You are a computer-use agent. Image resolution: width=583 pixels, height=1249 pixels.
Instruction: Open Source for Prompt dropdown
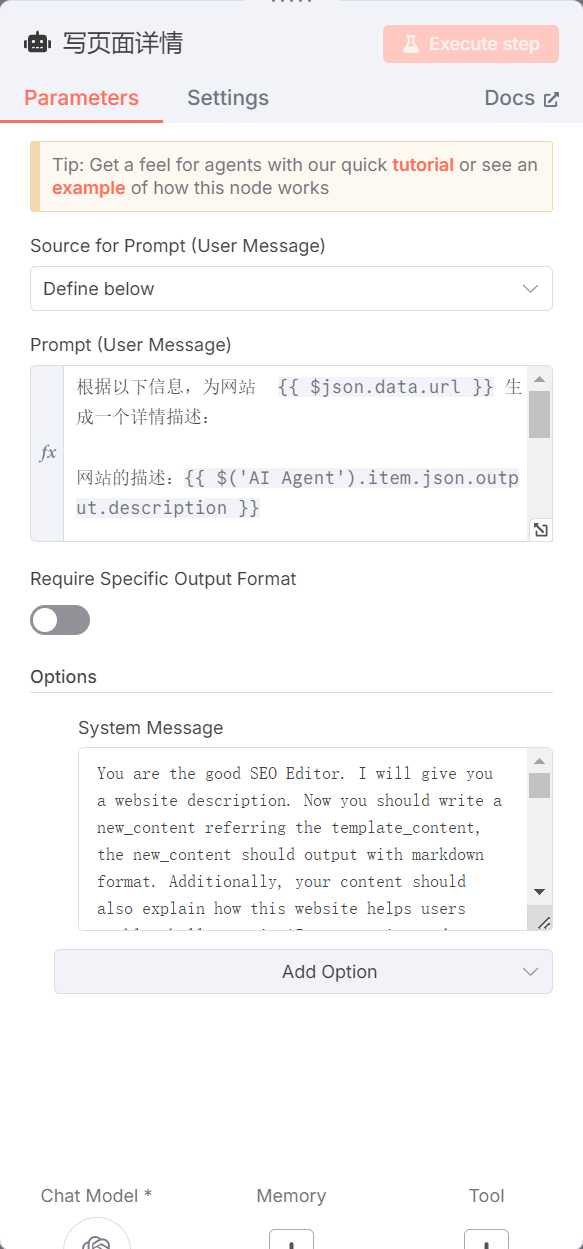(x=291, y=289)
